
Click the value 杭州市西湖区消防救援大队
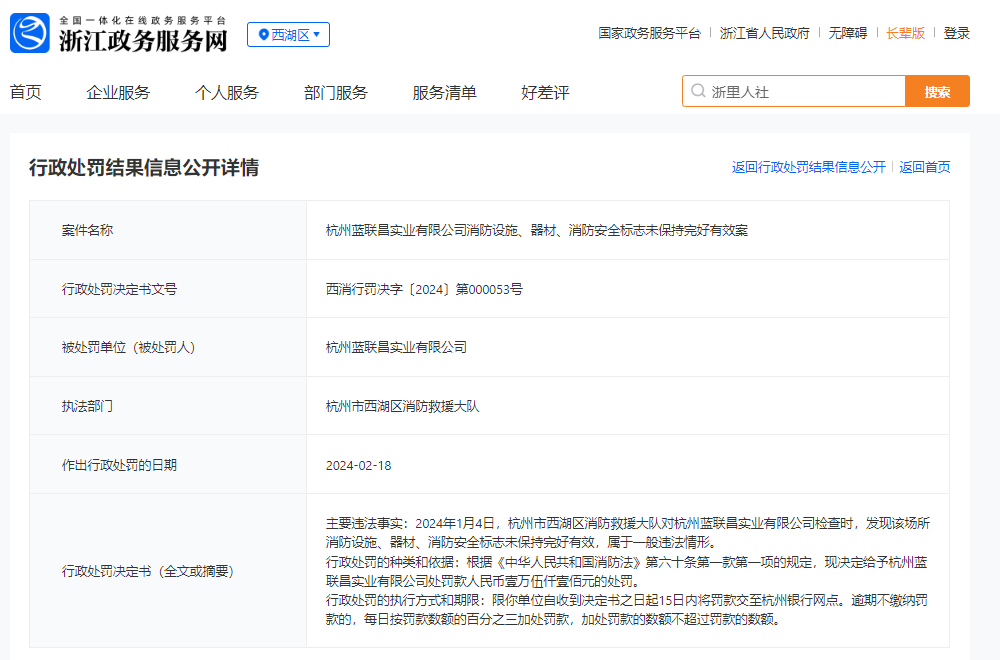(x=402, y=406)
